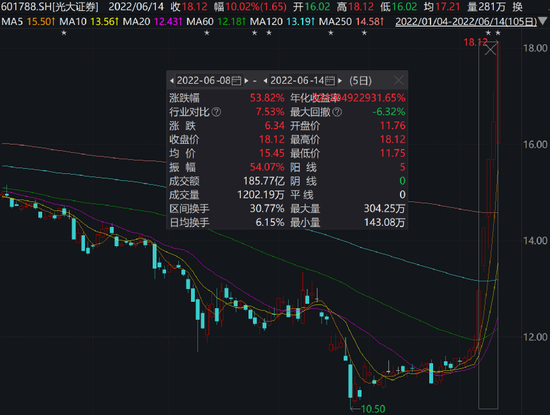
Task: Click the quote date 2022/06/14 in header
Action: (x=136, y=7)
